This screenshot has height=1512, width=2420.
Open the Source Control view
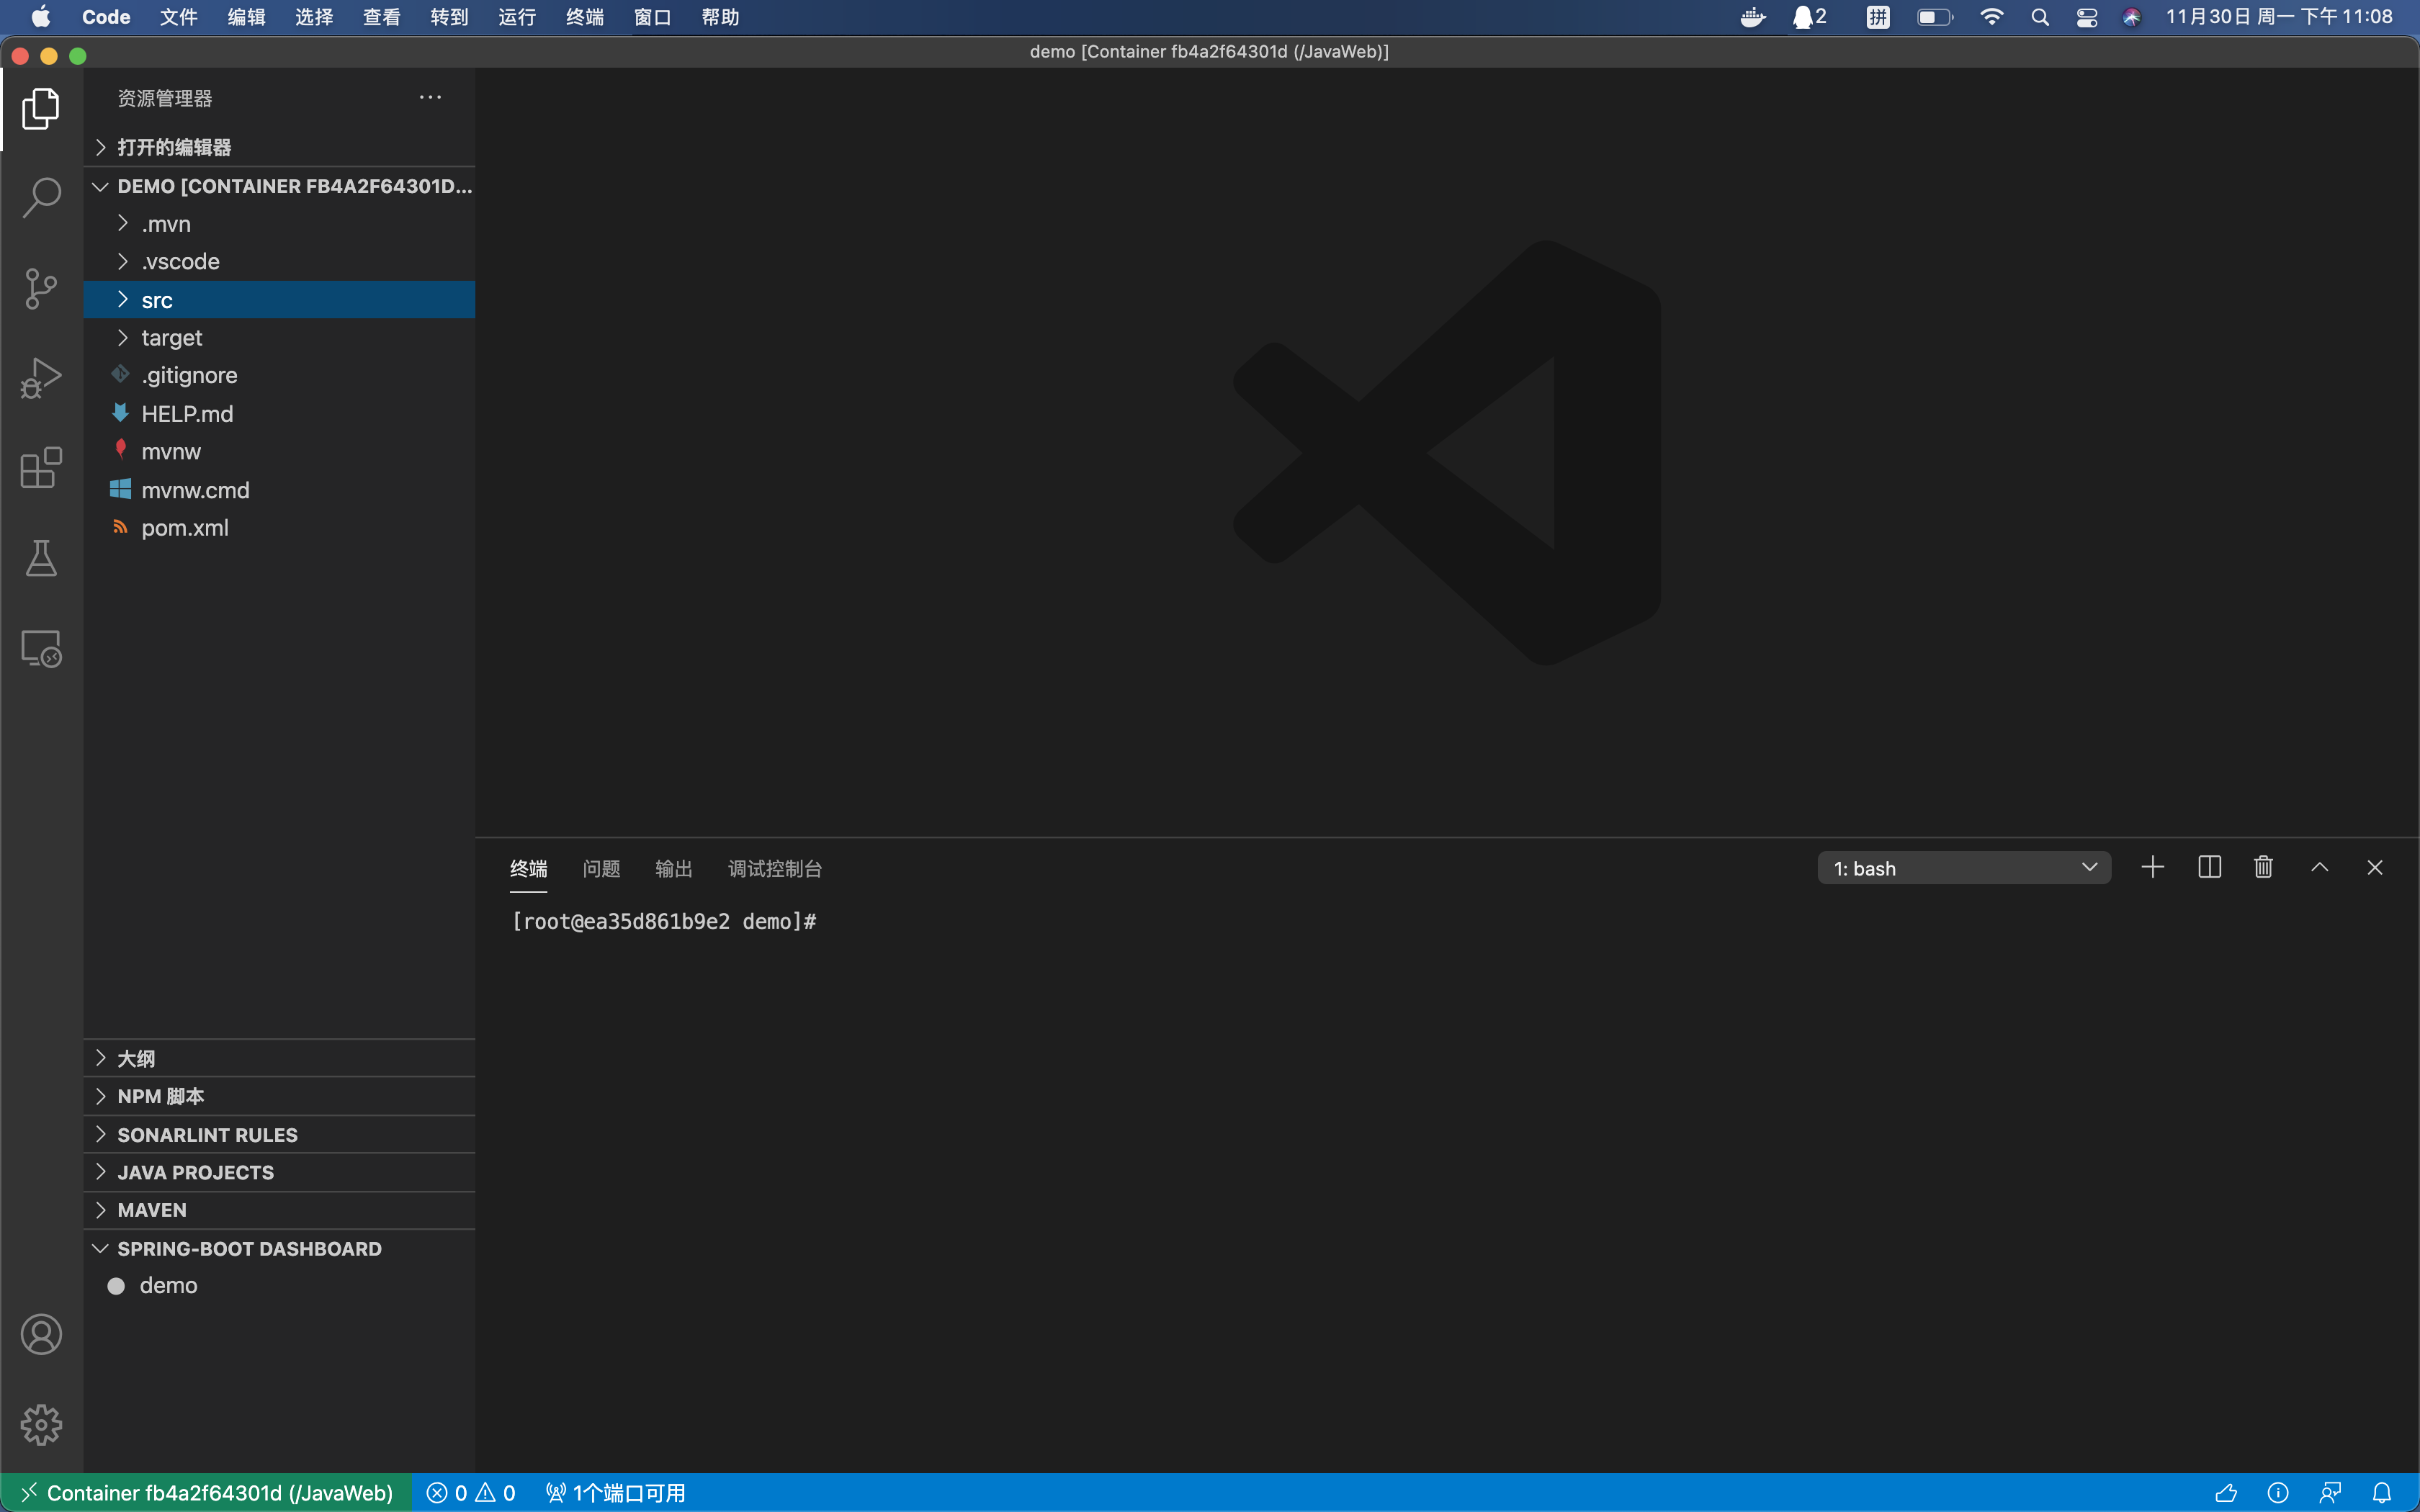click(x=41, y=288)
